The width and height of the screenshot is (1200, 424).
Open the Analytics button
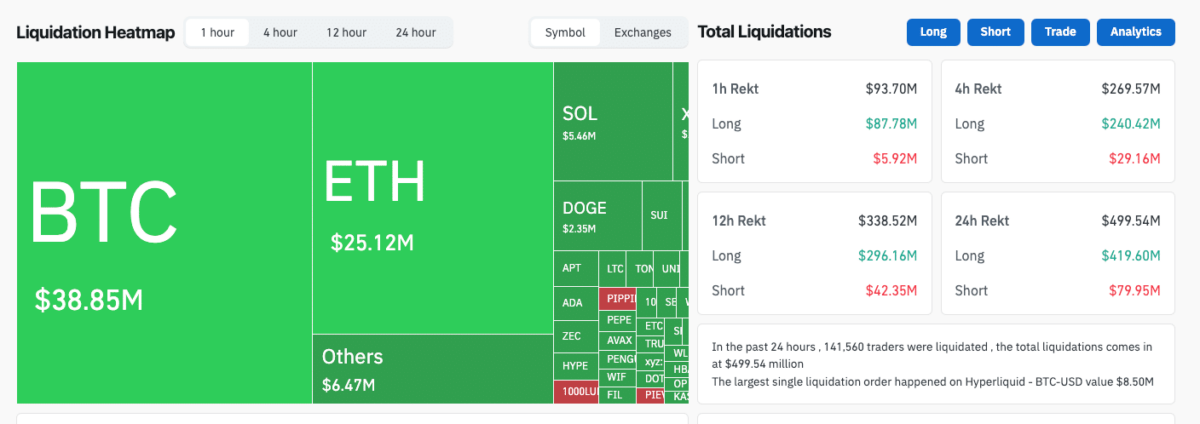coord(1135,32)
